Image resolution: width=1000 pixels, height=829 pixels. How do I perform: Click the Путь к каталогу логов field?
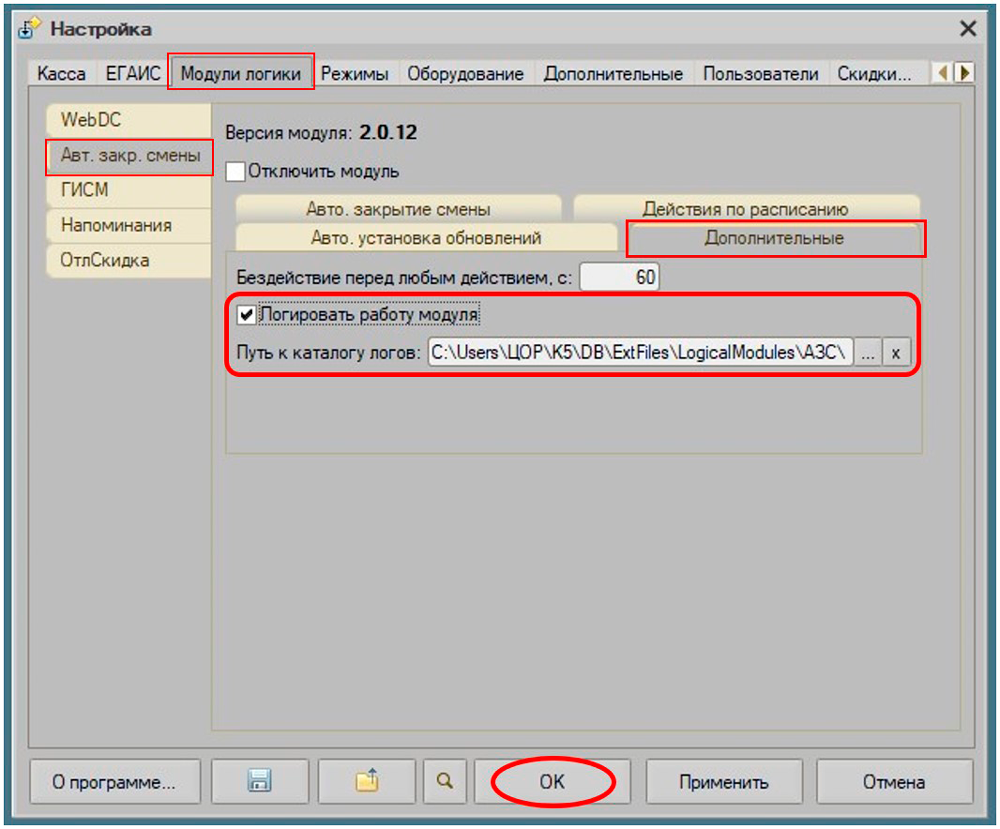[x=640, y=353]
